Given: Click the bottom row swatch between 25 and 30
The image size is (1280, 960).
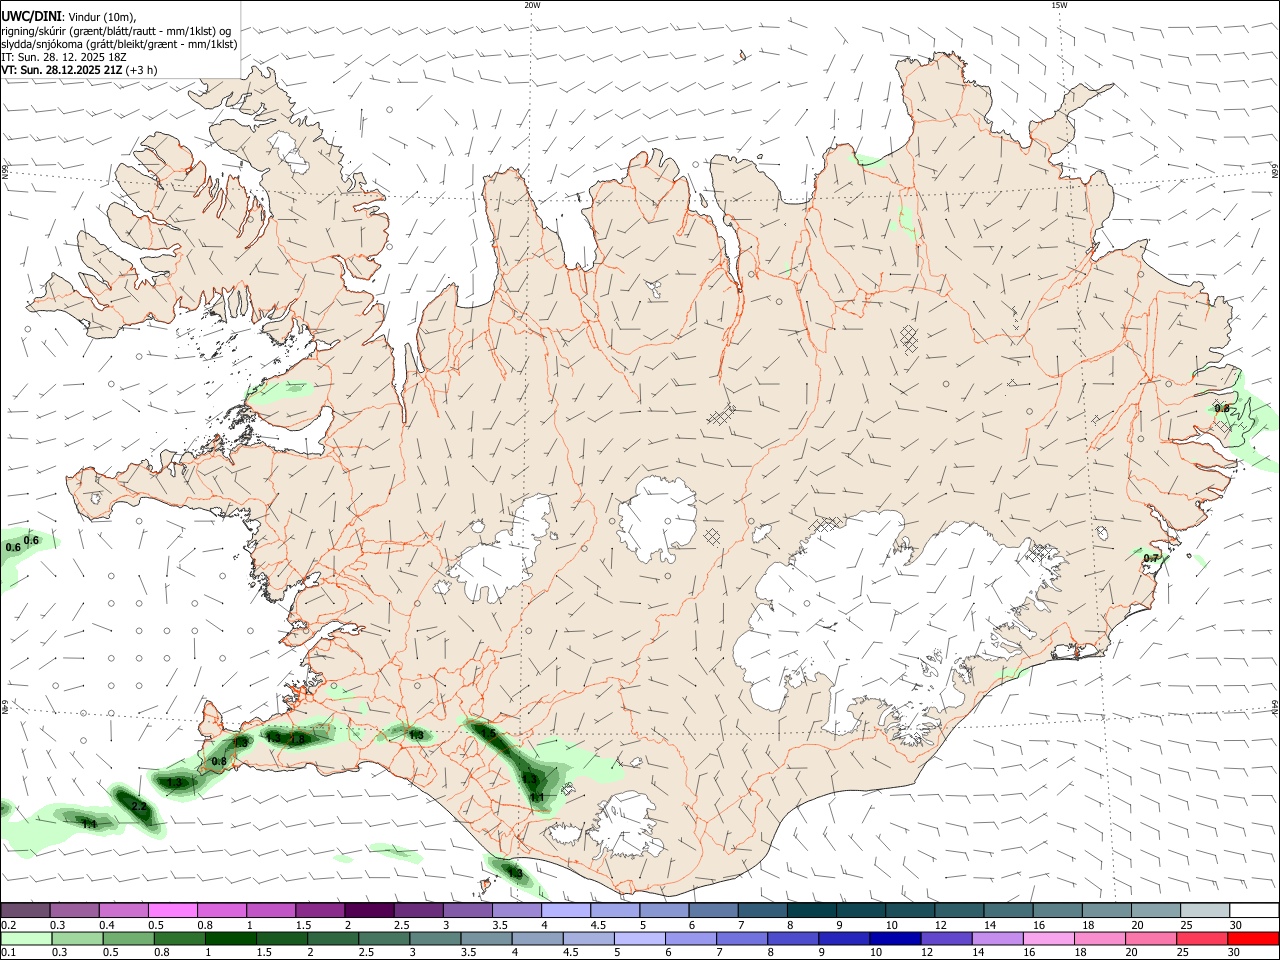Looking at the screenshot, I should click(x=1201, y=938).
